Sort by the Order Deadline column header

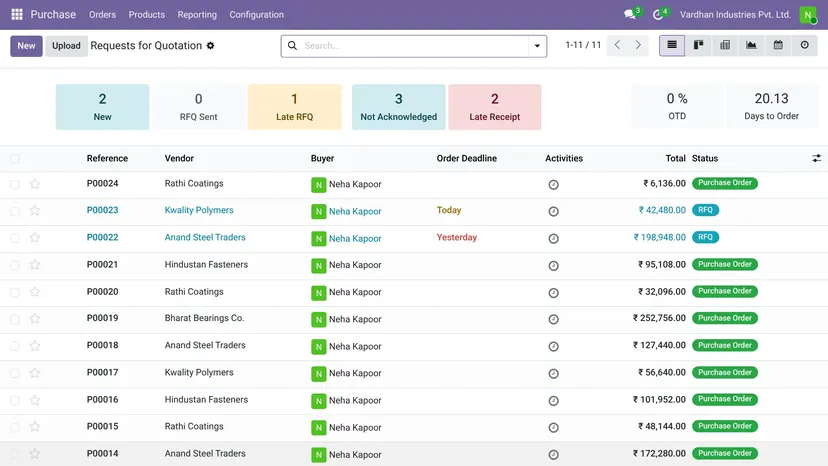pos(467,159)
